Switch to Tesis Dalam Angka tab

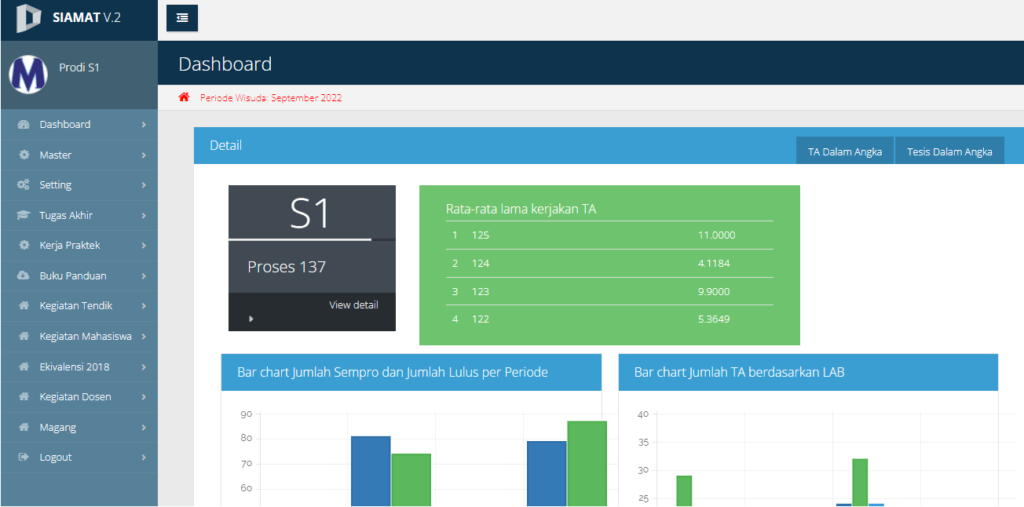click(949, 152)
